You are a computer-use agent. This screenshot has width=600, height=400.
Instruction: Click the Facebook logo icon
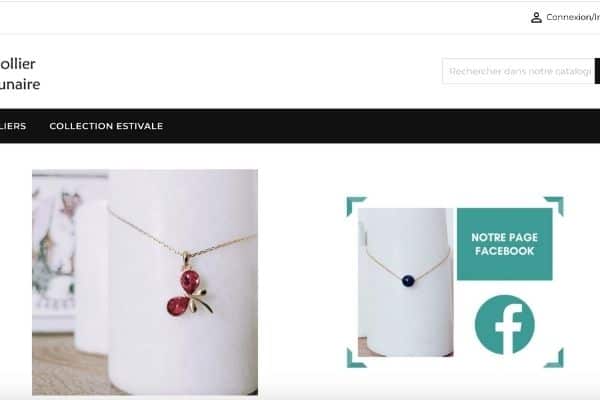click(x=504, y=325)
